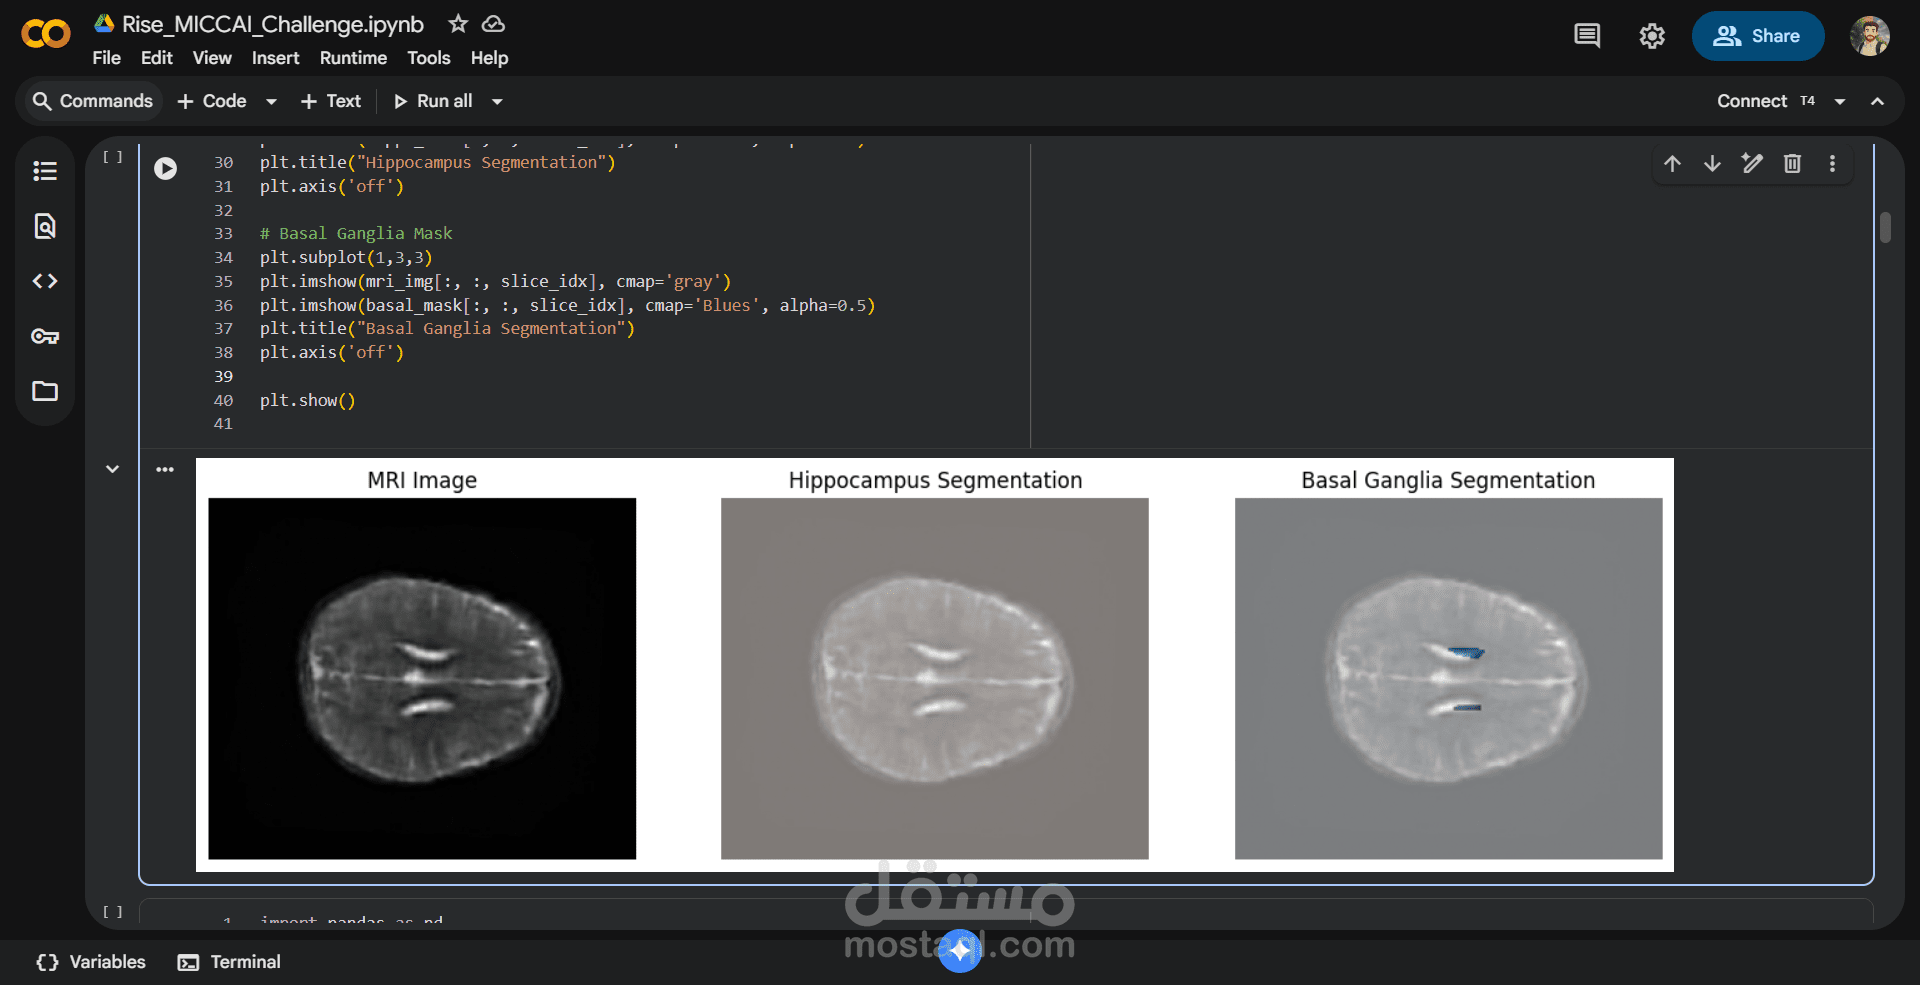The height and width of the screenshot is (985, 1920).
Task: Add a new Text cell
Action: pos(331,101)
